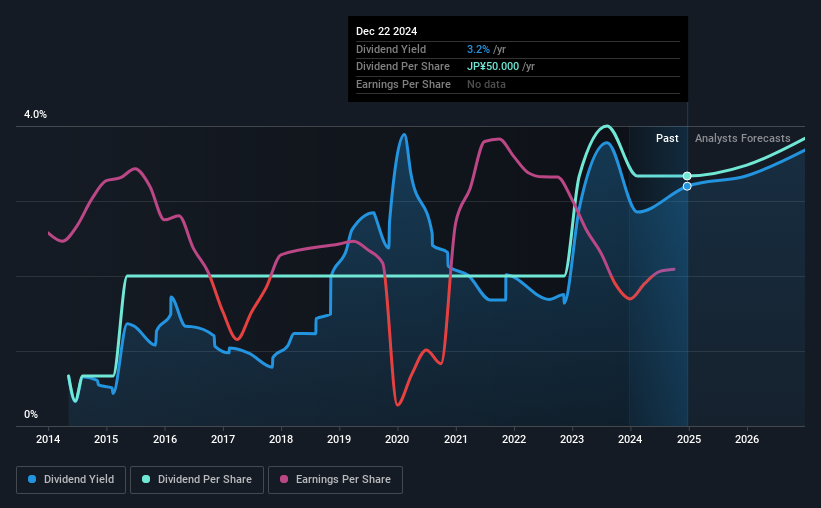Toggle the Dividend Yield legend button
821x508 pixels.
click(x=71, y=480)
